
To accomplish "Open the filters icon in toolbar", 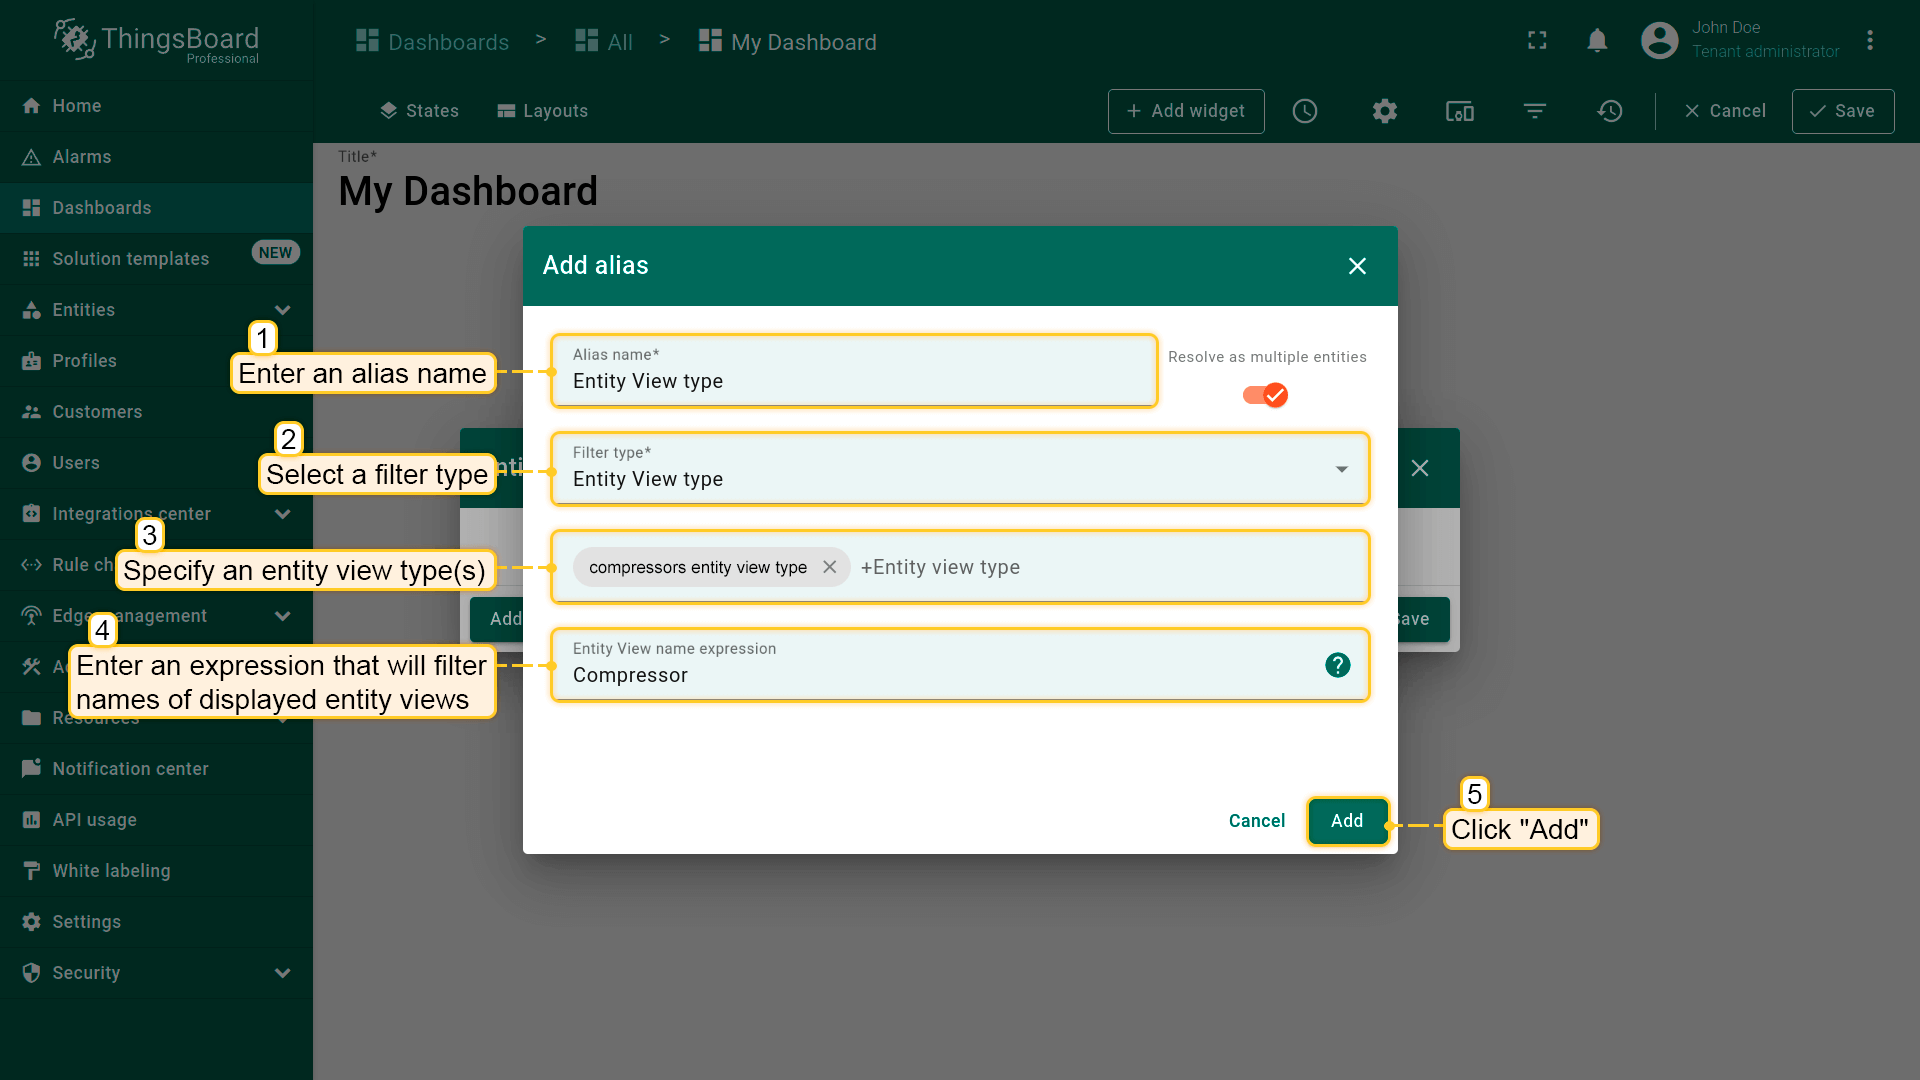I will point(1535,111).
